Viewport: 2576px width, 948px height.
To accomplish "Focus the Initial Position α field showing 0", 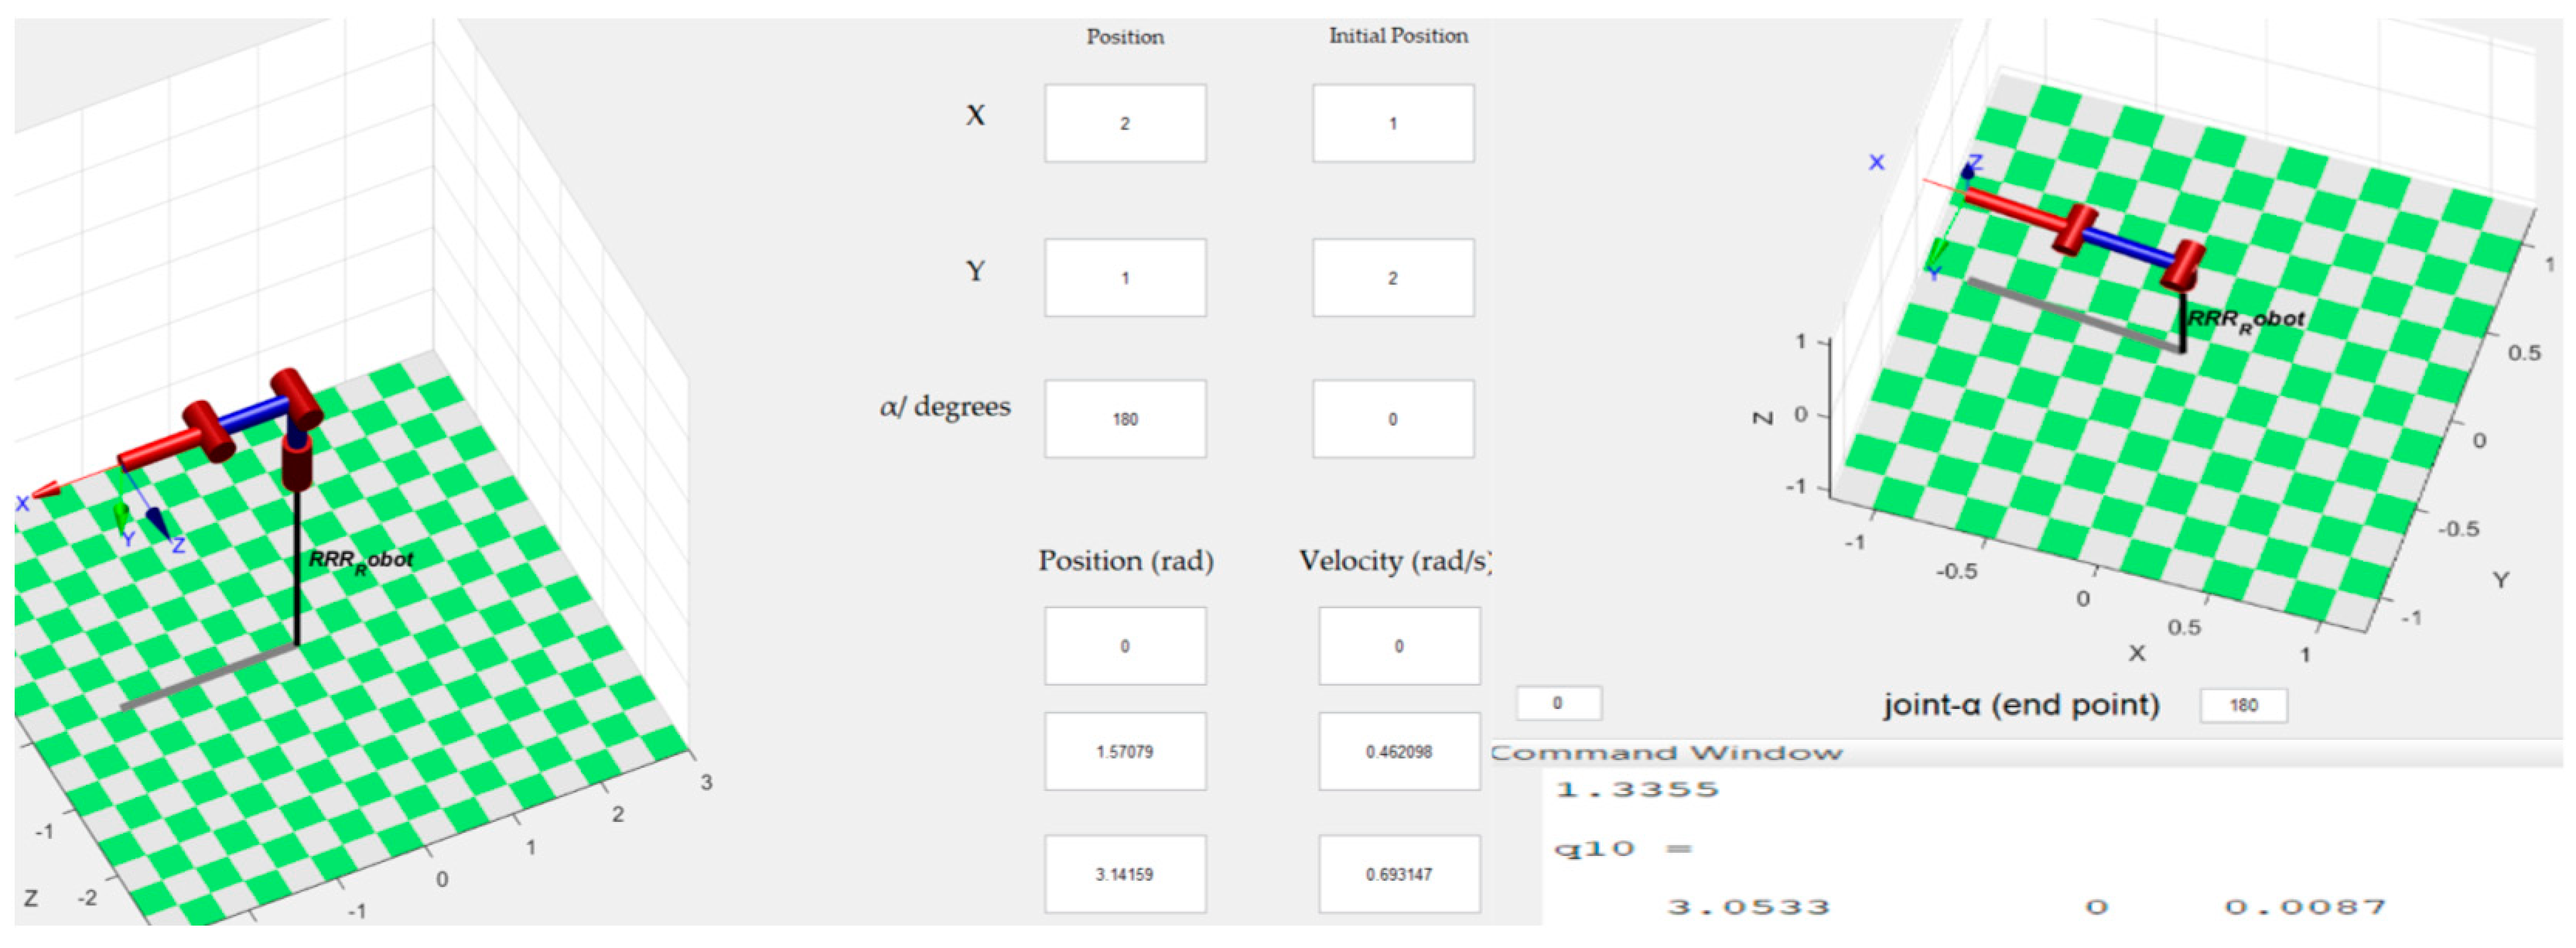I will [1392, 419].
